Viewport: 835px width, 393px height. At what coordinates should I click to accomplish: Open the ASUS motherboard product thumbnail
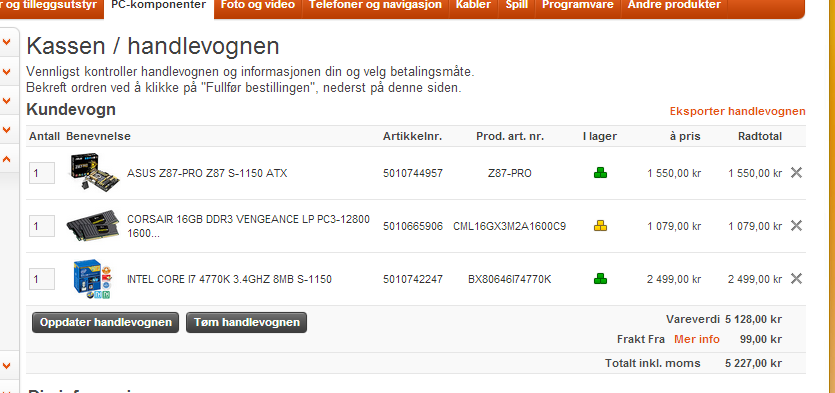[94, 172]
